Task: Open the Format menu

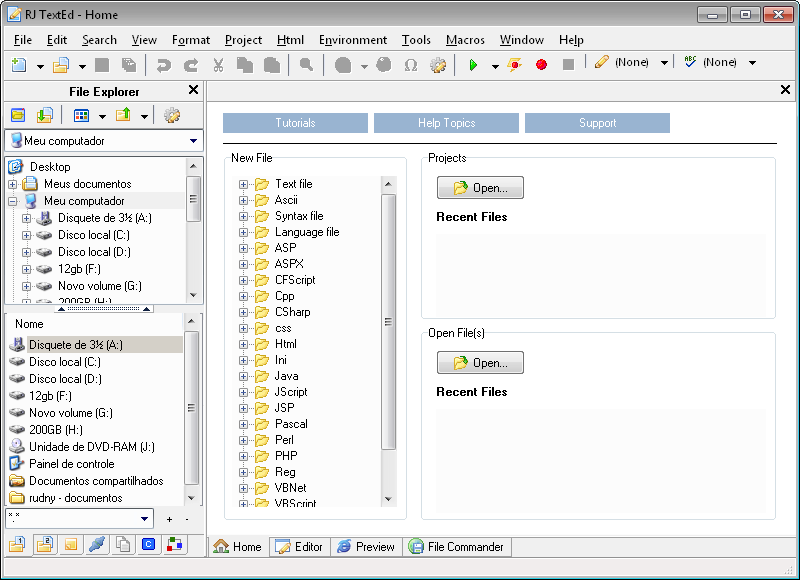Action: [x=190, y=40]
